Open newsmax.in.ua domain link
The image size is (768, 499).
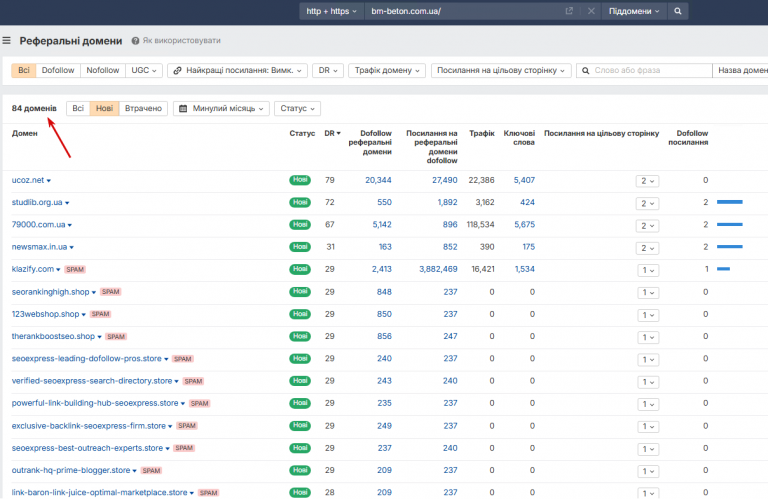pyautogui.click(x=40, y=247)
